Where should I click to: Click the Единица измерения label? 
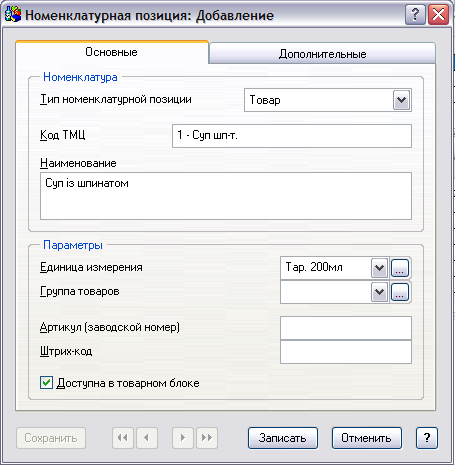pyautogui.click(x=91, y=267)
